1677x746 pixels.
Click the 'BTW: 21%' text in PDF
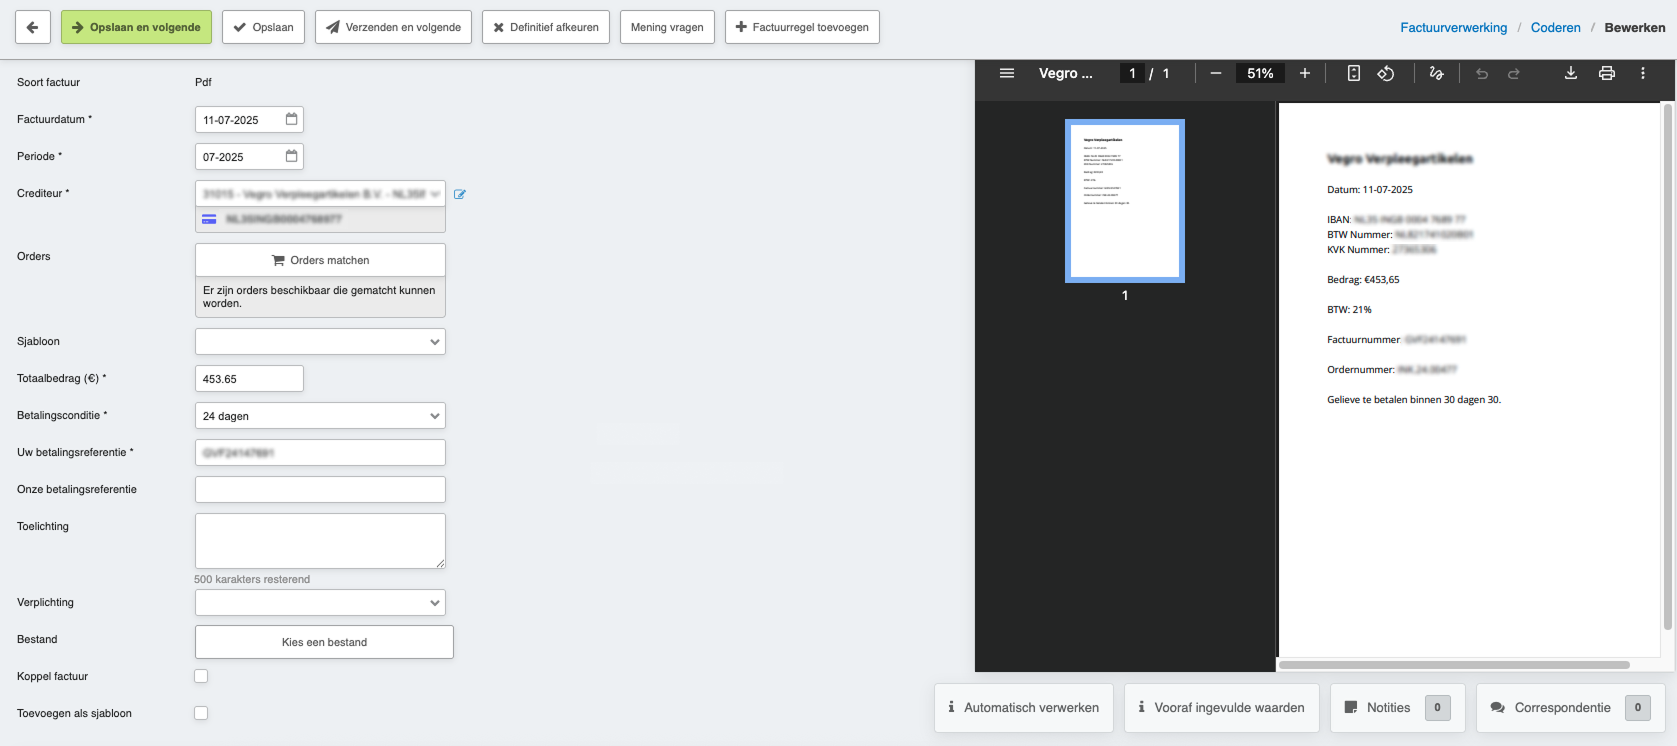[1349, 310]
